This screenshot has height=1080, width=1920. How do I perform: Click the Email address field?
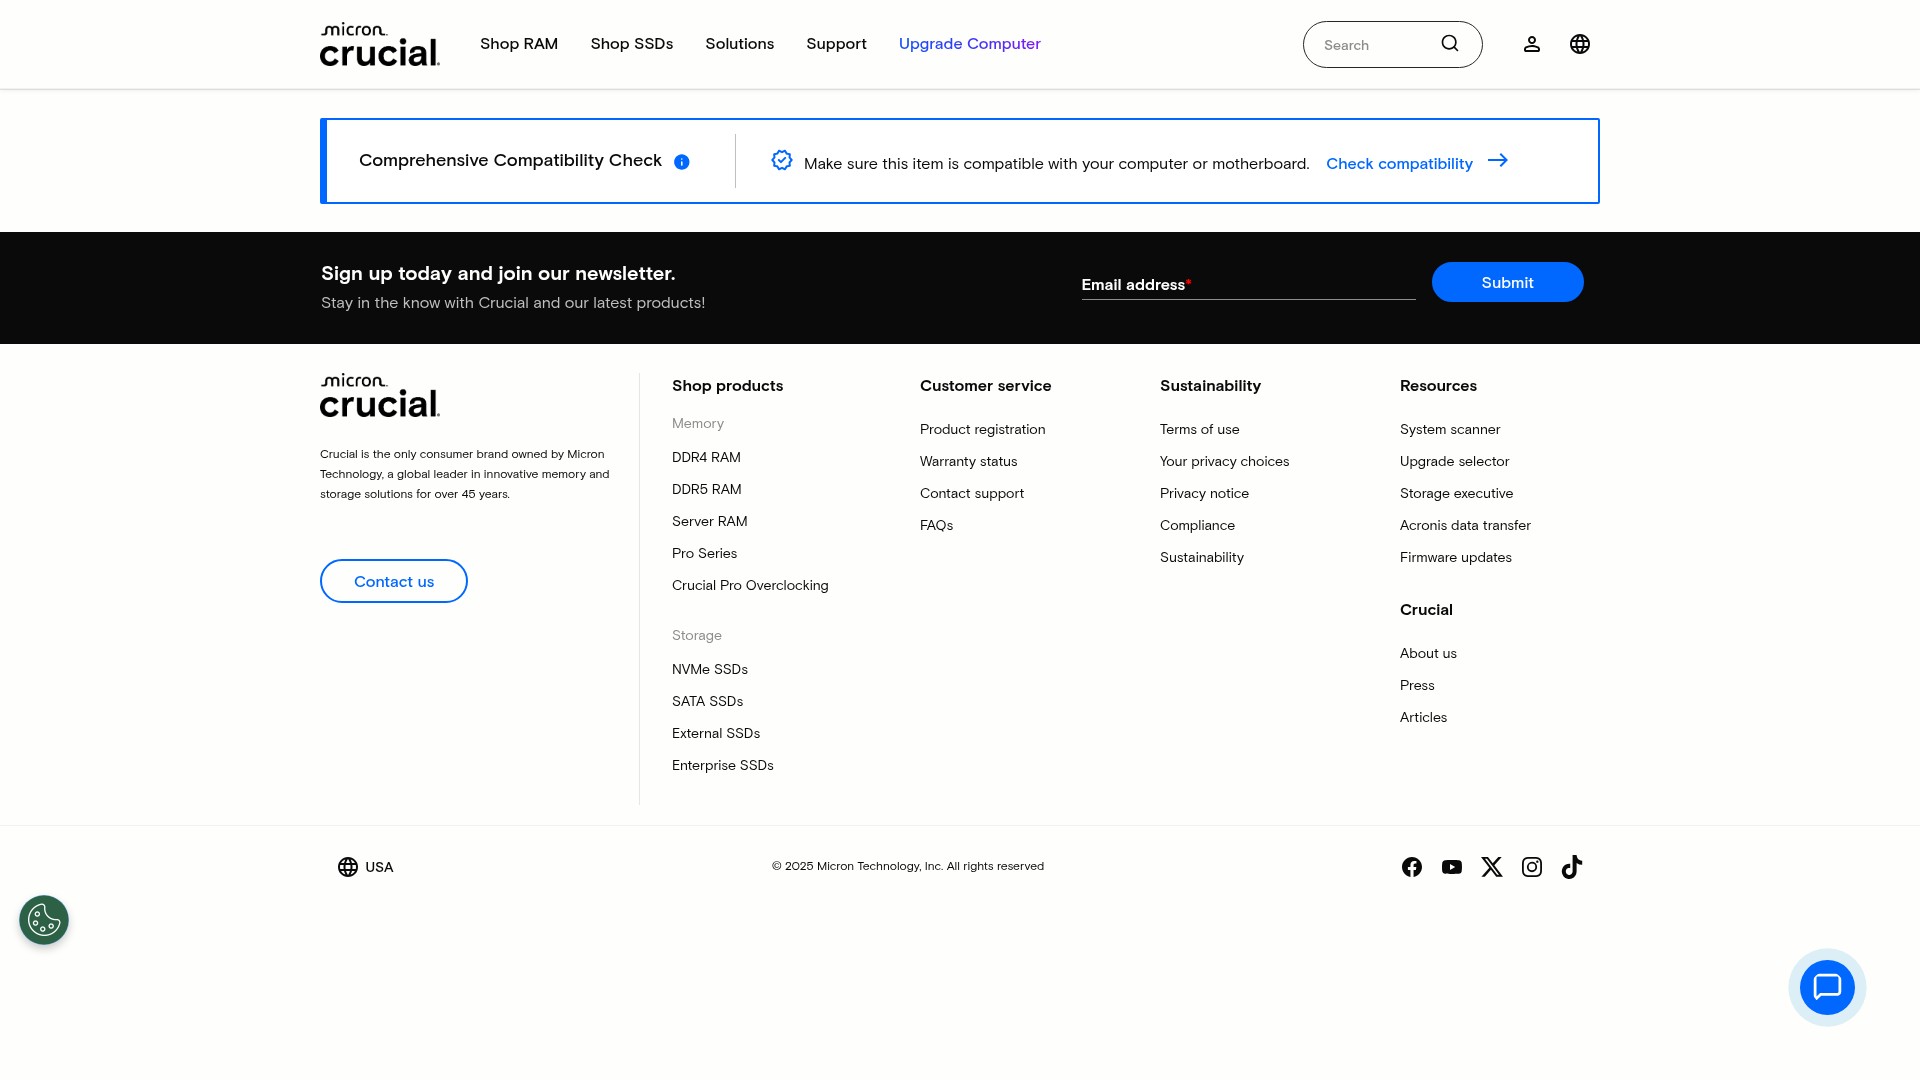pos(1248,285)
